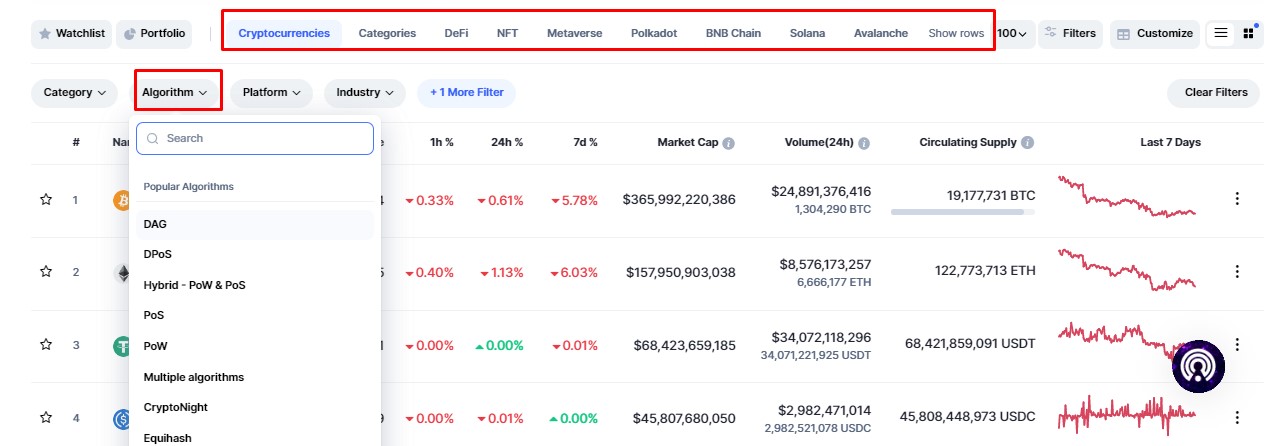Image resolution: width=1269 pixels, height=446 pixels.
Task: Star the rank 2 Ethereum row
Action: (x=46, y=272)
